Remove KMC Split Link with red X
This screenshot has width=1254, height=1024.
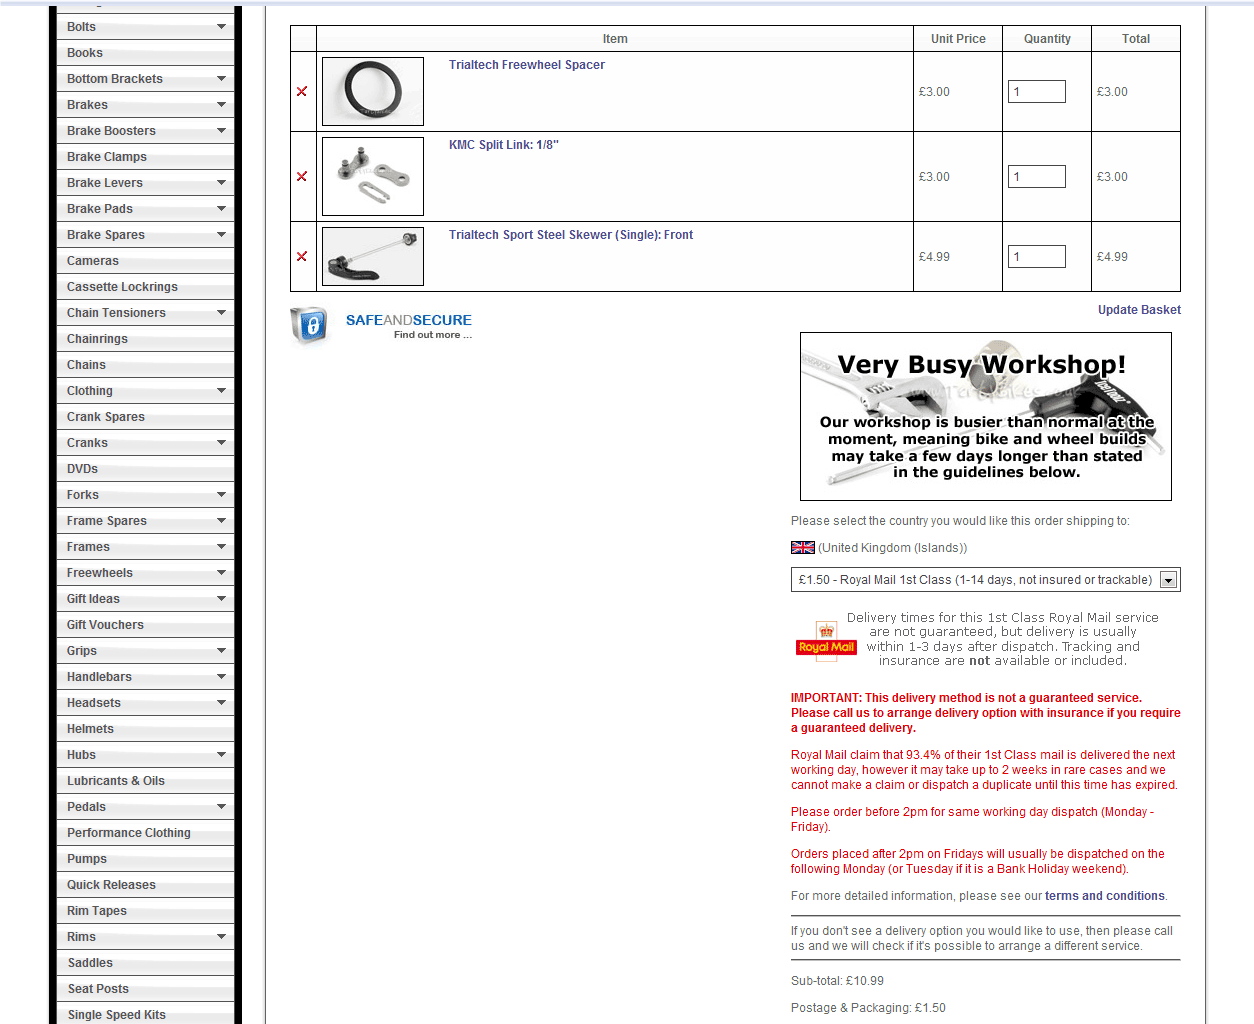pos(302,177)
